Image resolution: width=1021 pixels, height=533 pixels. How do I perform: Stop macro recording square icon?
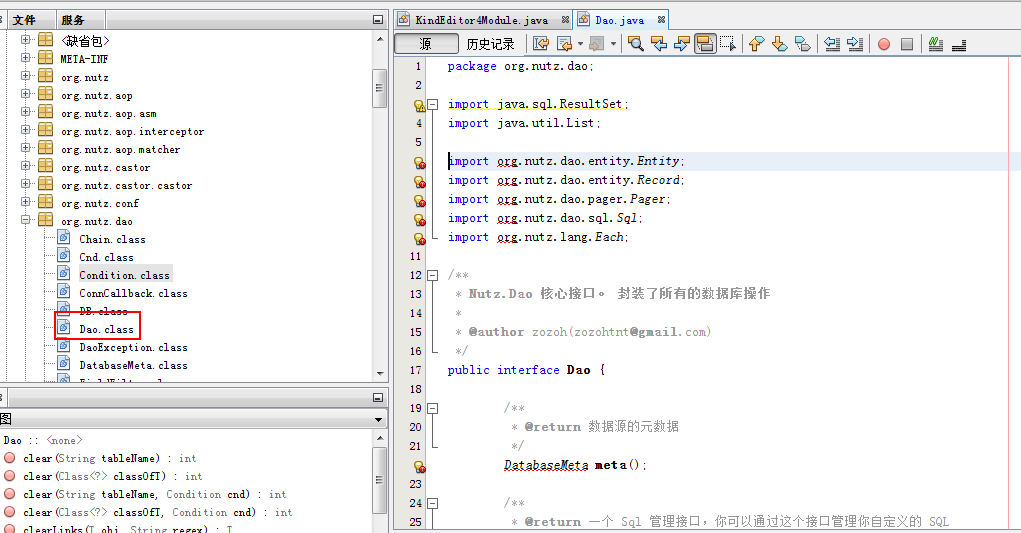tap(906, 44)
